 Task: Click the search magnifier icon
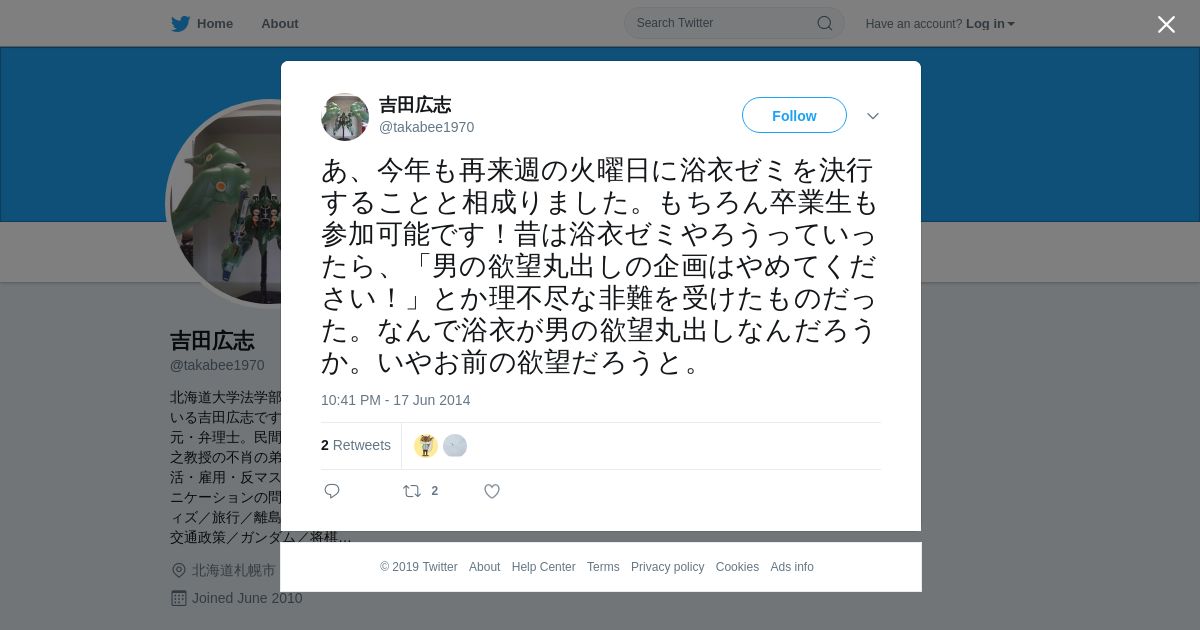[x=825, y=23]
